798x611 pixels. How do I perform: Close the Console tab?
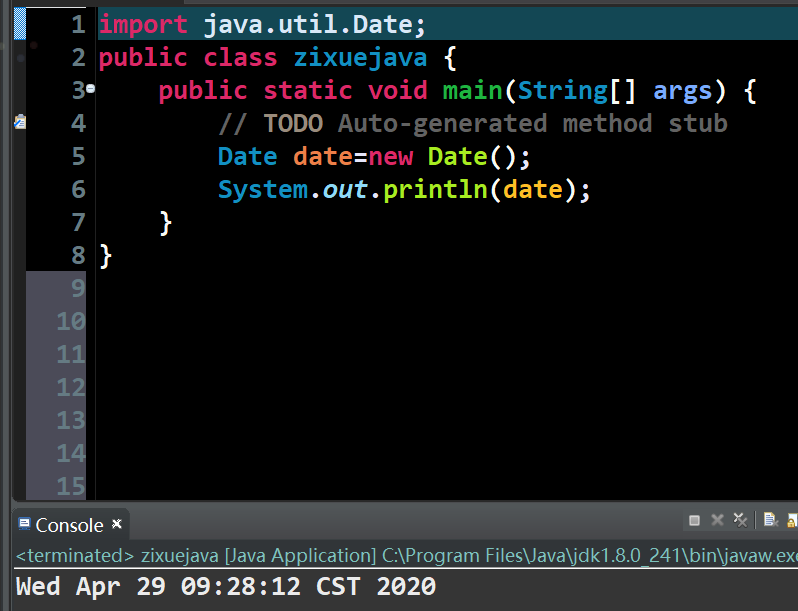pyautogui.click(x=117, y=523)
